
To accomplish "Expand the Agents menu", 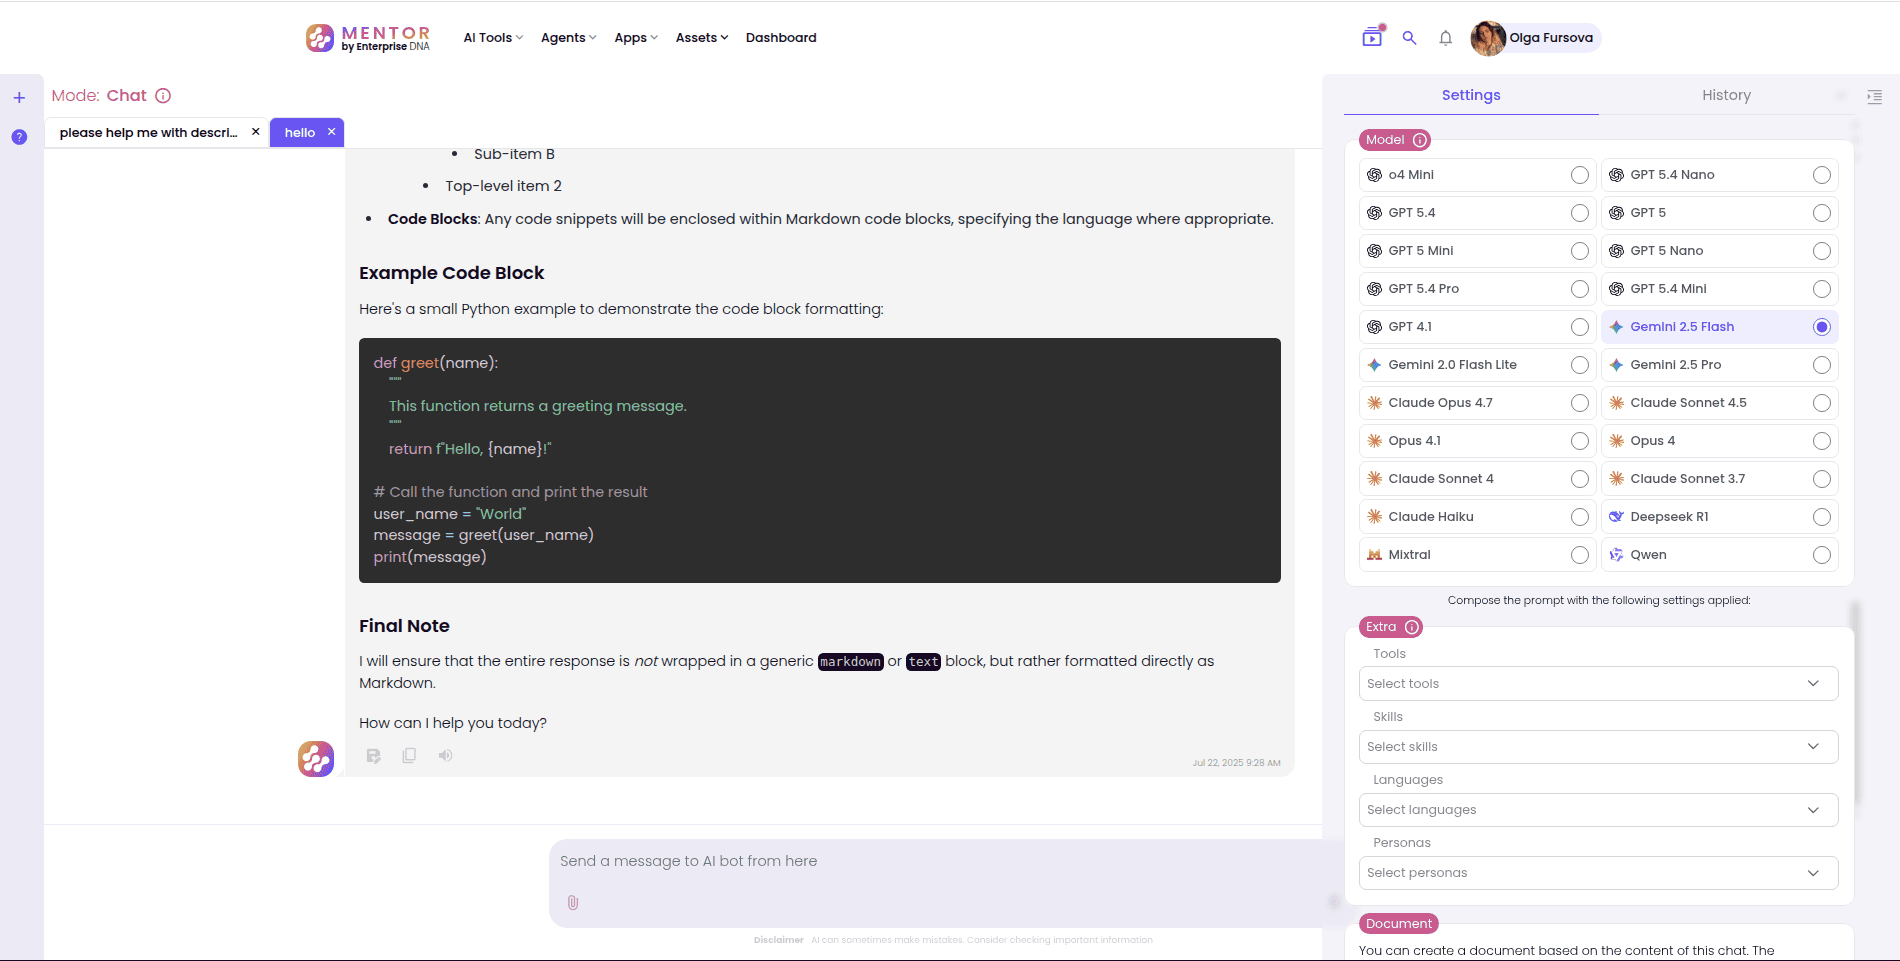I will point(568,38).
